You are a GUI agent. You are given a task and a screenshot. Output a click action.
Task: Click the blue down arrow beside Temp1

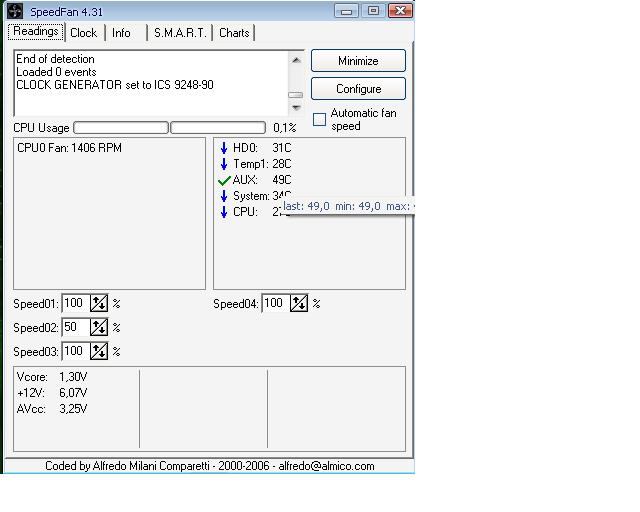(224, 164)
